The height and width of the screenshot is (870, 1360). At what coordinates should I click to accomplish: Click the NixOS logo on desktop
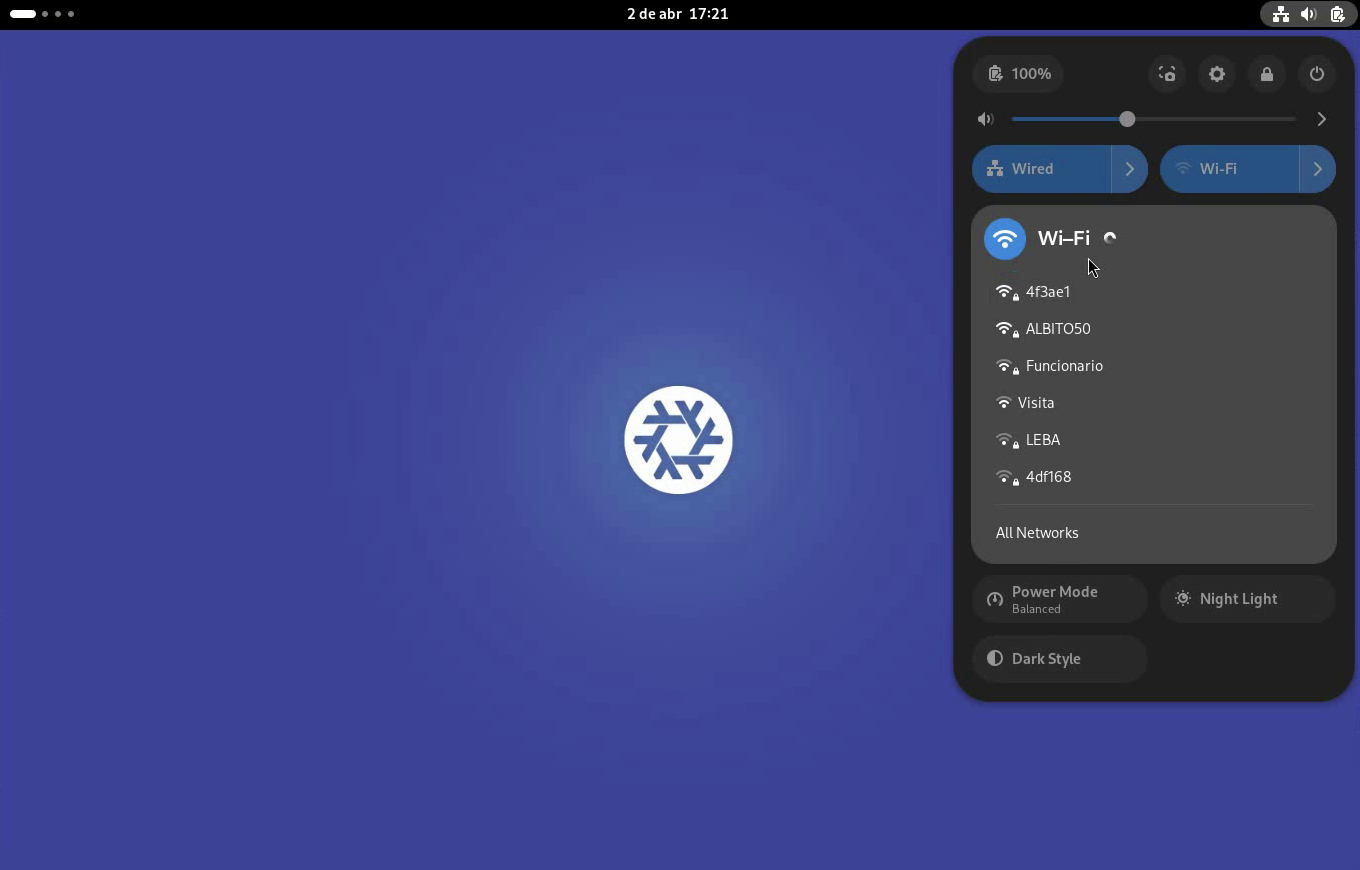(678, 440)
